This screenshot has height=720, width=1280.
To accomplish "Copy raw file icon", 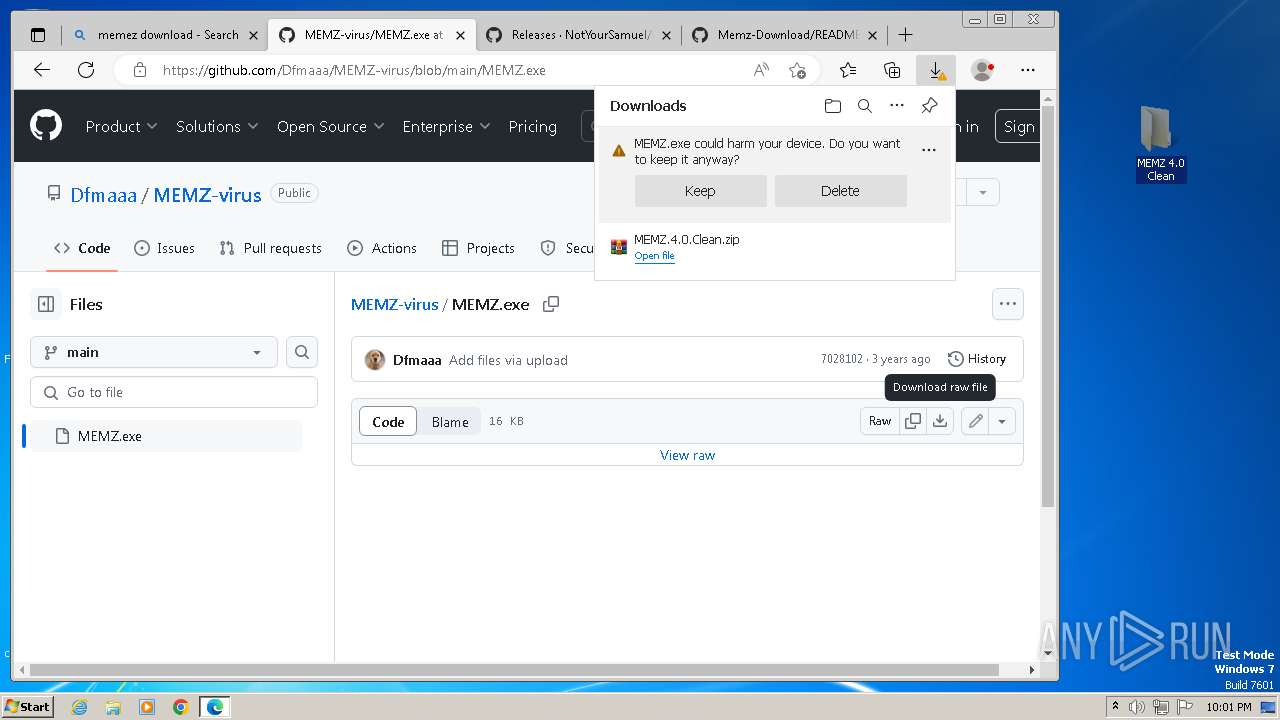I will click(x=913, y=421).
